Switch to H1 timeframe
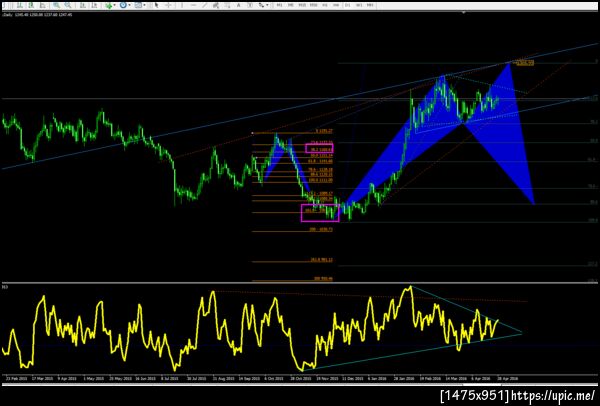The image size is (600, 406). coord(325,5)
